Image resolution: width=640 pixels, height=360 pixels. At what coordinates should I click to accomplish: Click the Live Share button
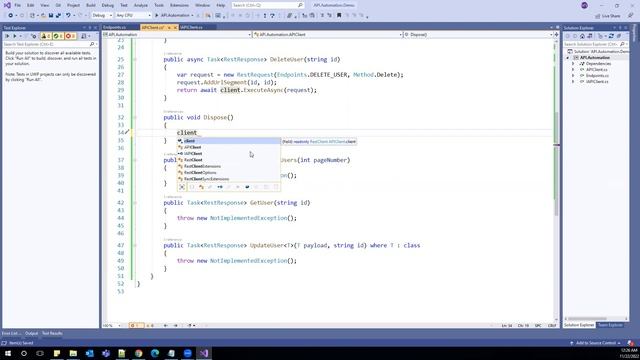(607, 16)
